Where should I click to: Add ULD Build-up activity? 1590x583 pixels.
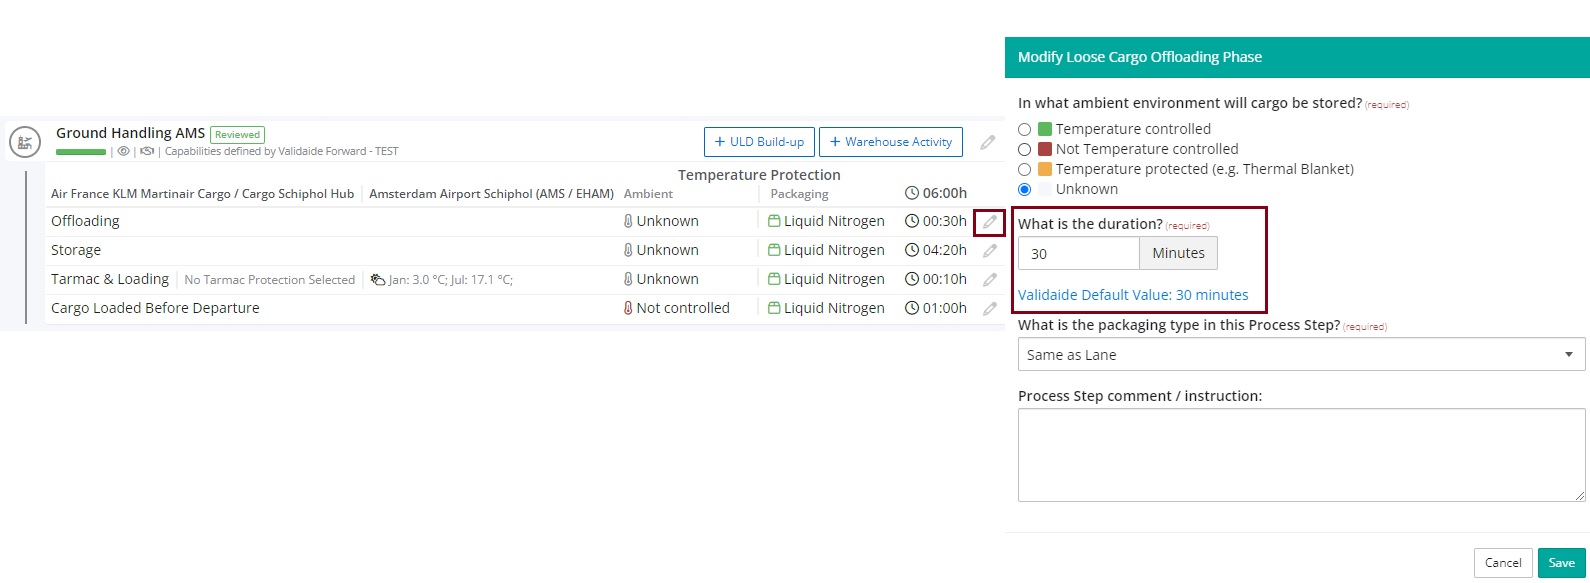pos(759,142)
